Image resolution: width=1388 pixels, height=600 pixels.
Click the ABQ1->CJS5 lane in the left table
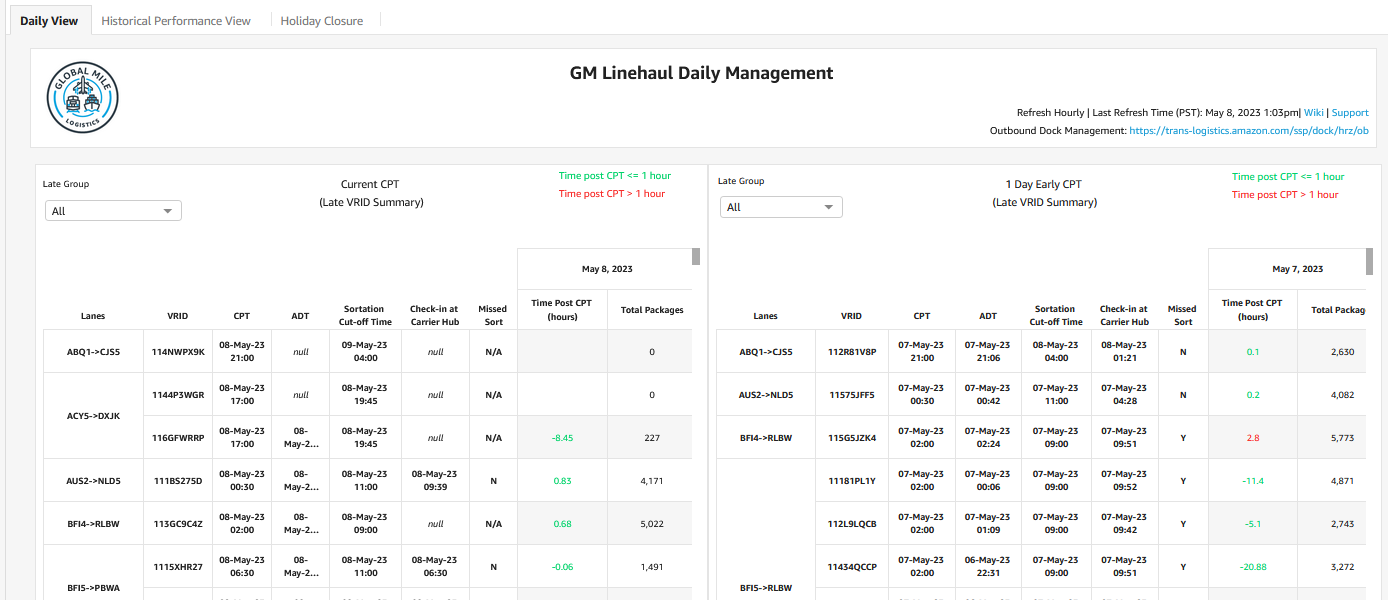pos(93,351)
